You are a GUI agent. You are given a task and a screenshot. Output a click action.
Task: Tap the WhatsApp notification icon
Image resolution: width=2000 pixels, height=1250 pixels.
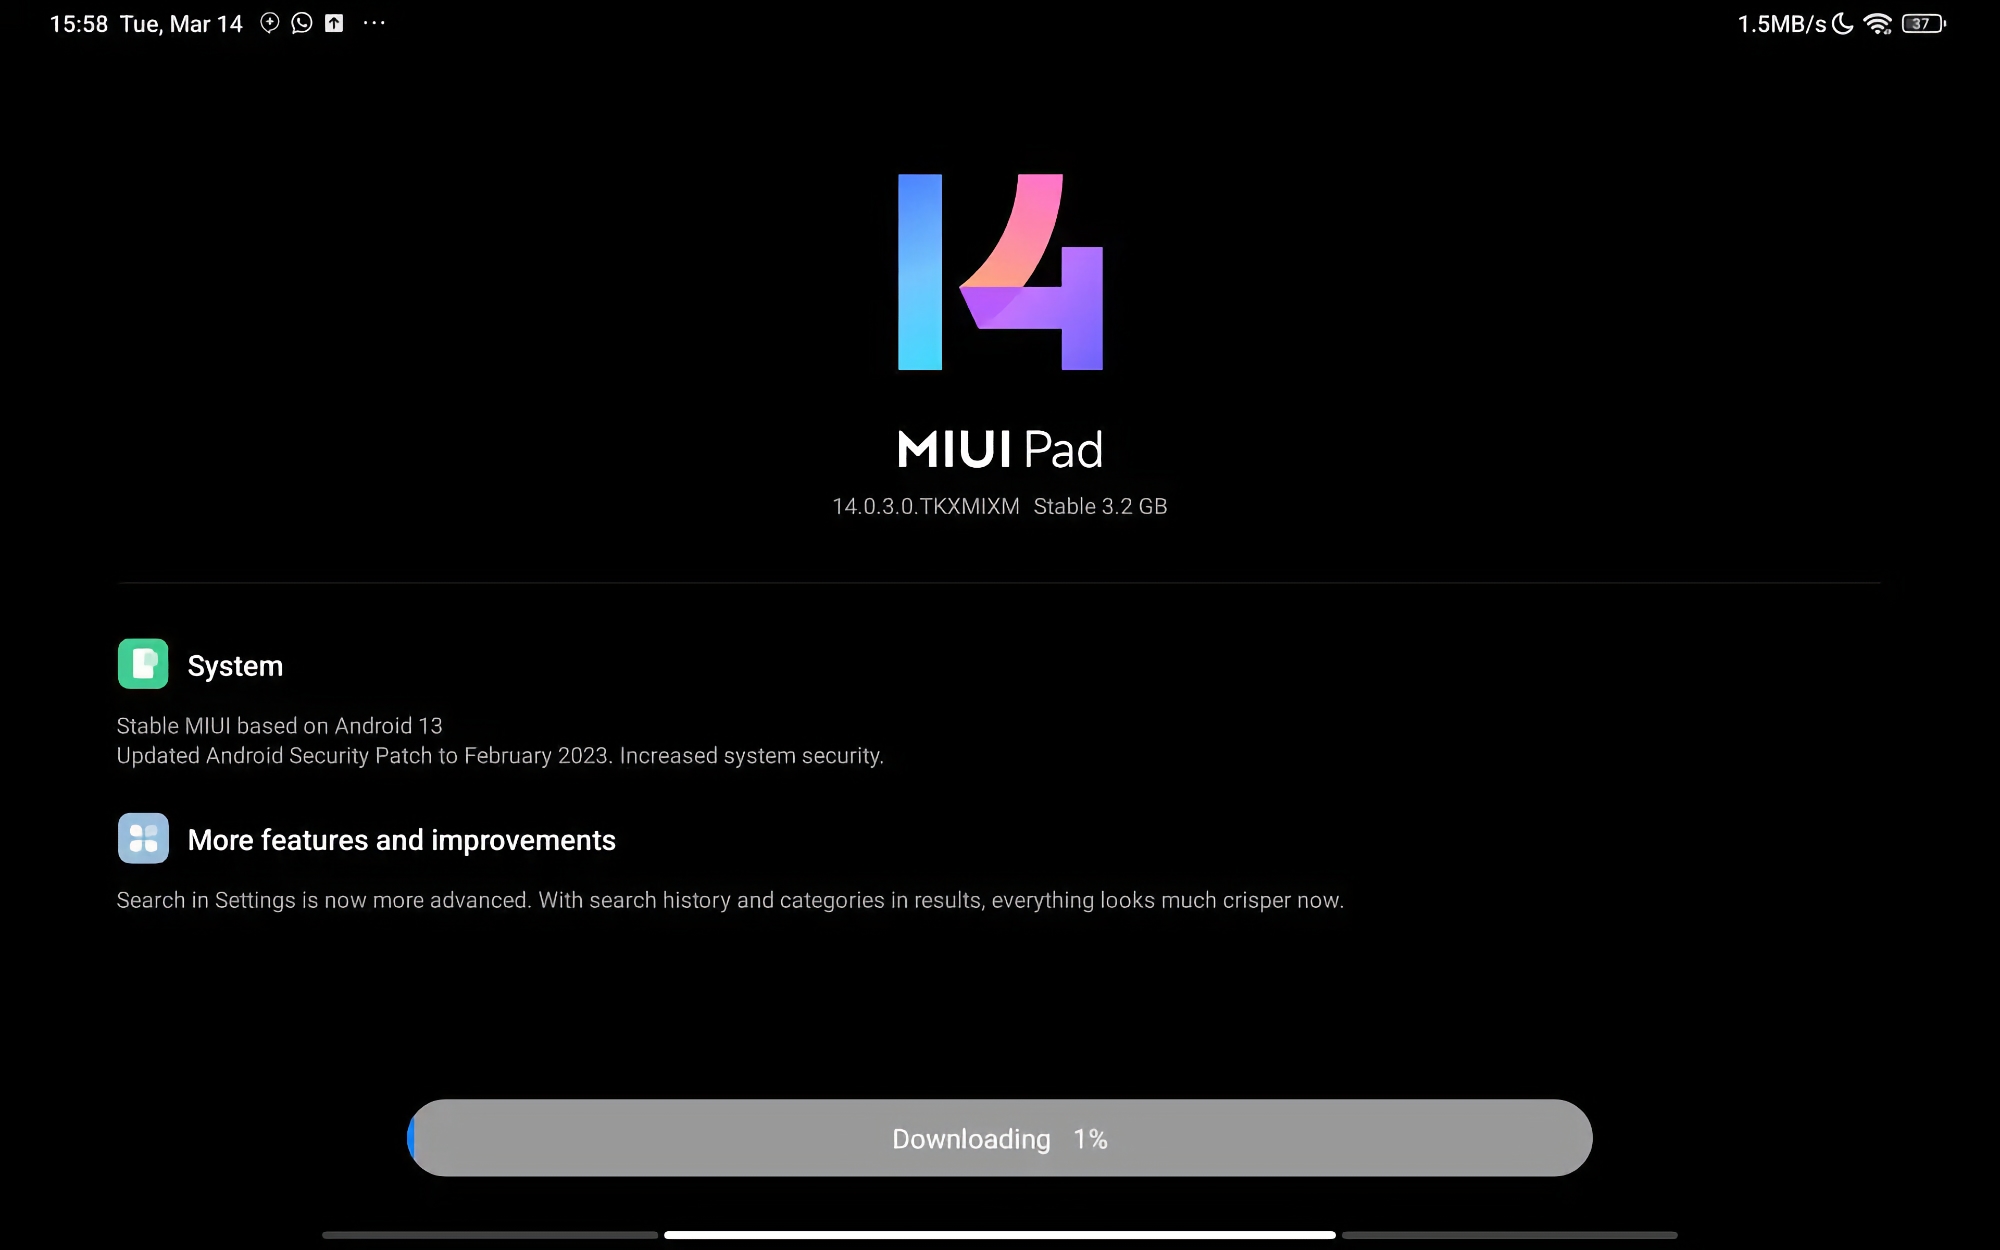pyautogui.click(x=302, y=23)
